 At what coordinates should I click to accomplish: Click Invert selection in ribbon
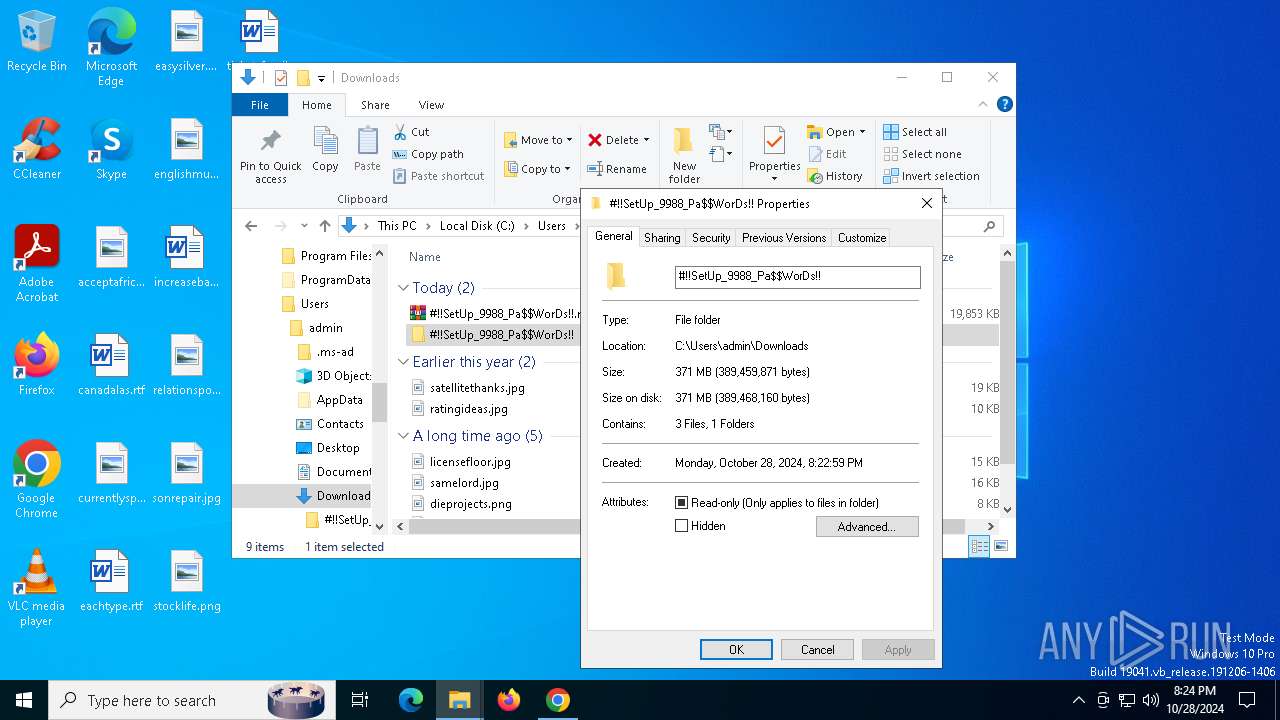point(931,176)
